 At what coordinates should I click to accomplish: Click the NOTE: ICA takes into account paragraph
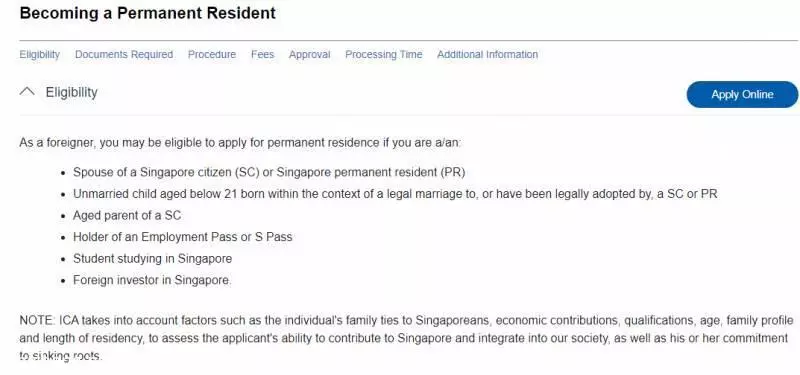click(x=407, y=338)
